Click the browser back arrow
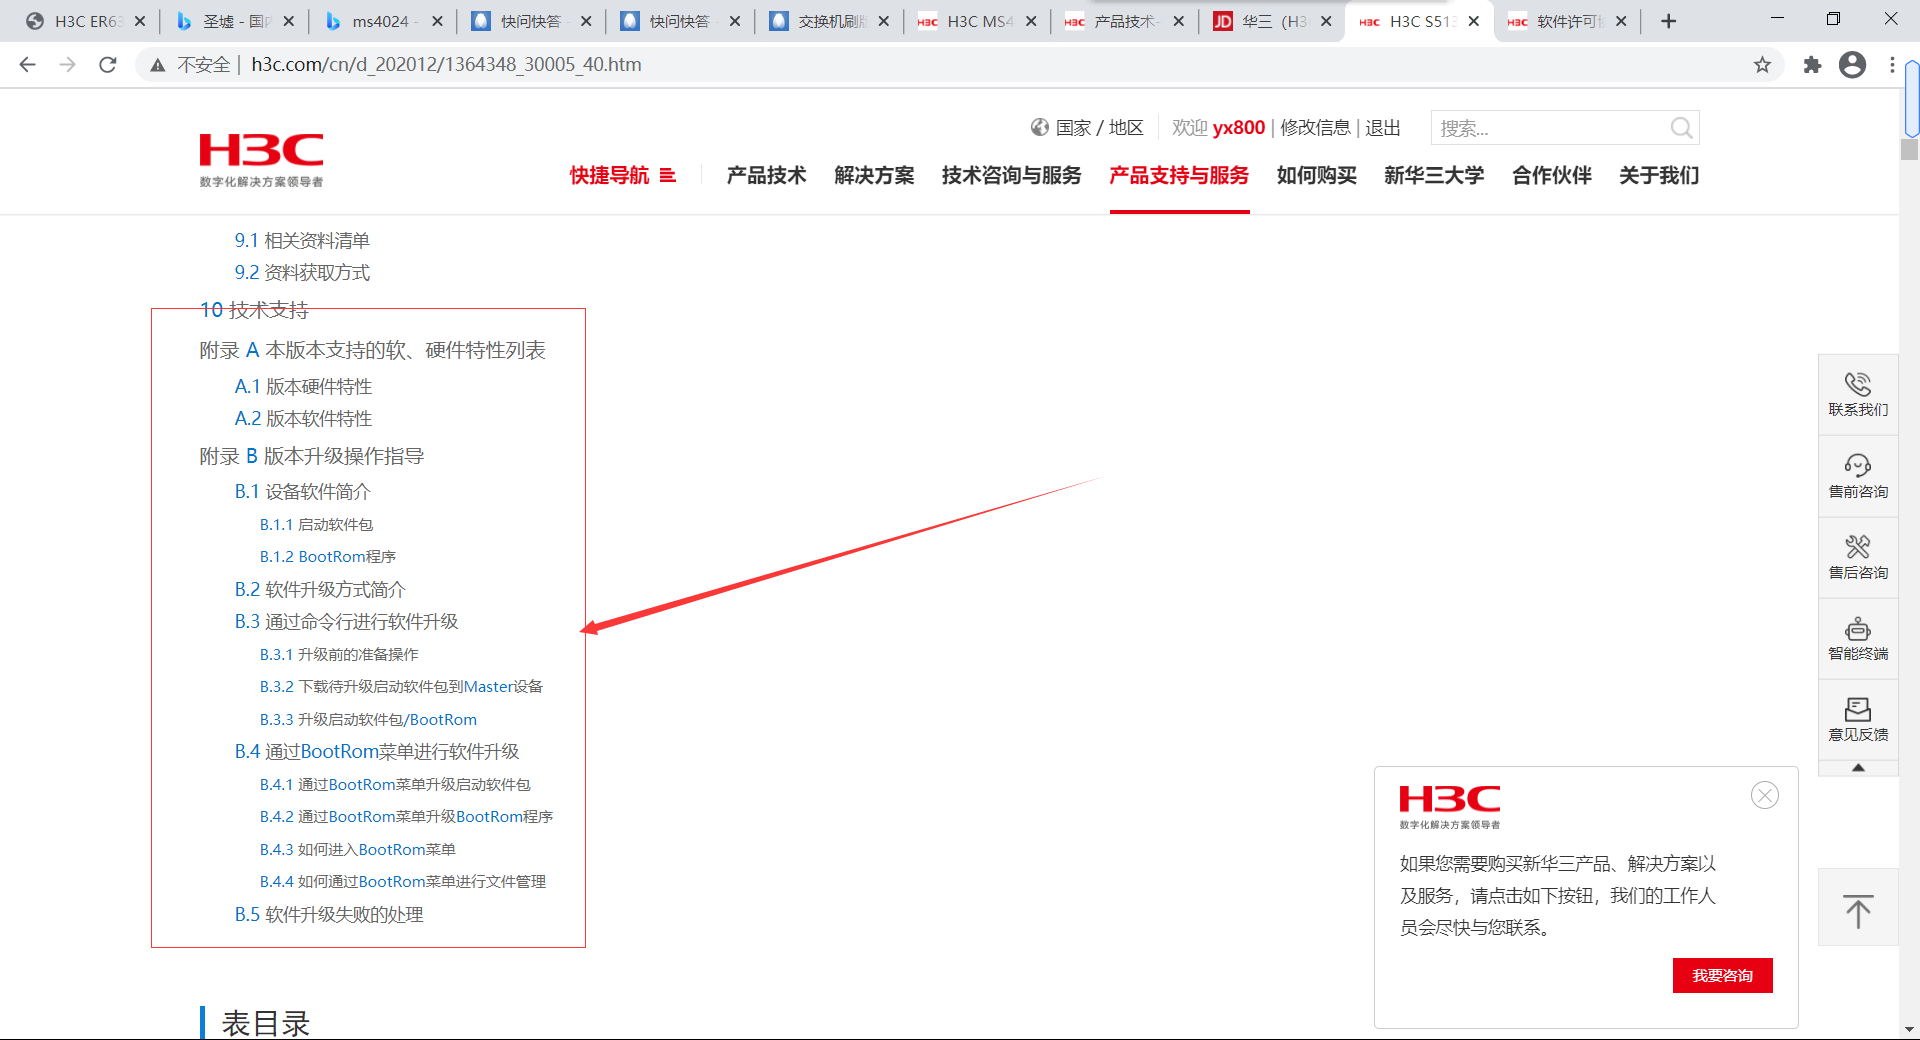This screenshot has height=1040, width=1920. pyautogui.click(x=27, y=65)
